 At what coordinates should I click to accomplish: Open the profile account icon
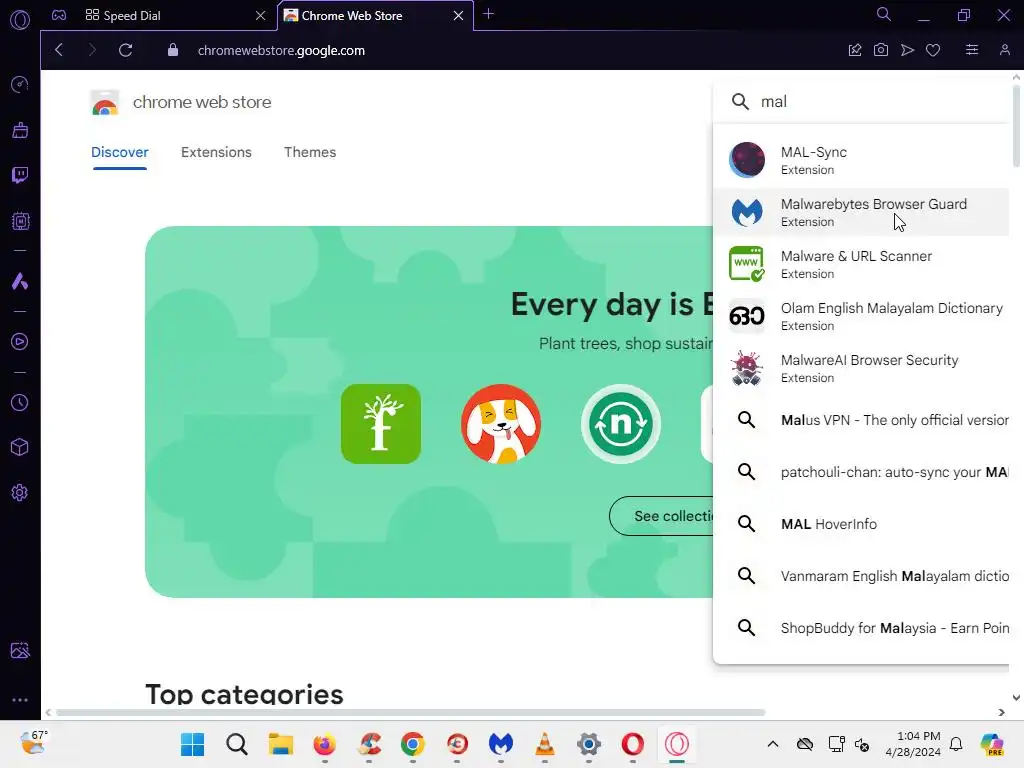tap(1004, 50)
